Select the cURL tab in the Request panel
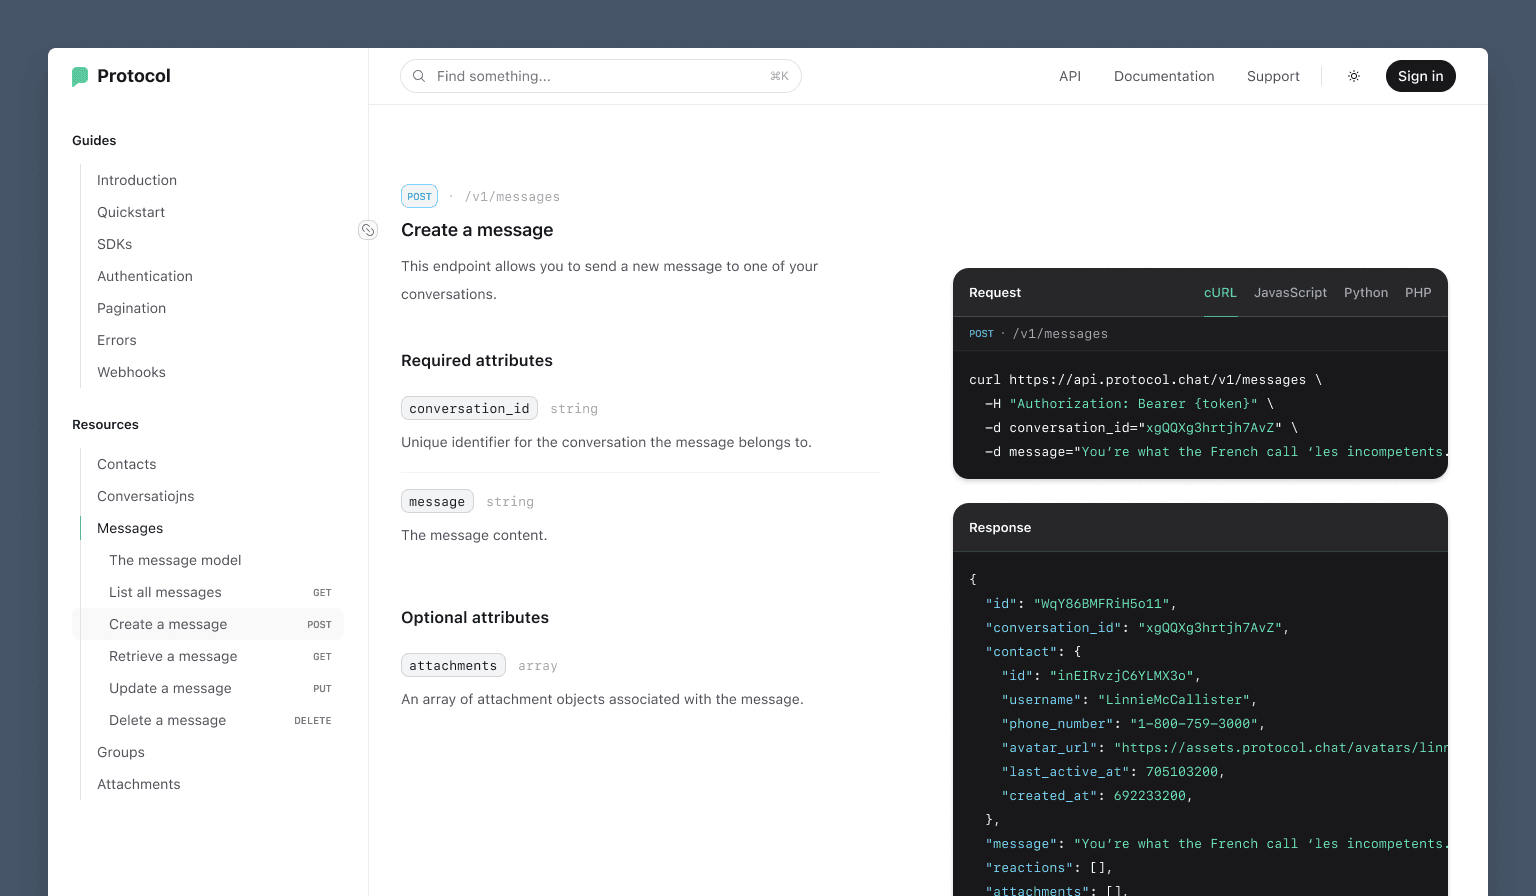 coord(1220,292)
